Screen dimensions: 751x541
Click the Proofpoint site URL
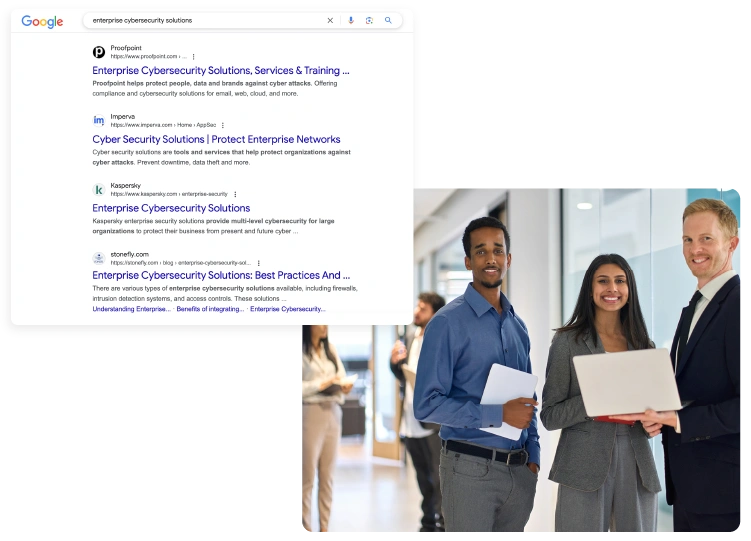click(x=148, y=56)
